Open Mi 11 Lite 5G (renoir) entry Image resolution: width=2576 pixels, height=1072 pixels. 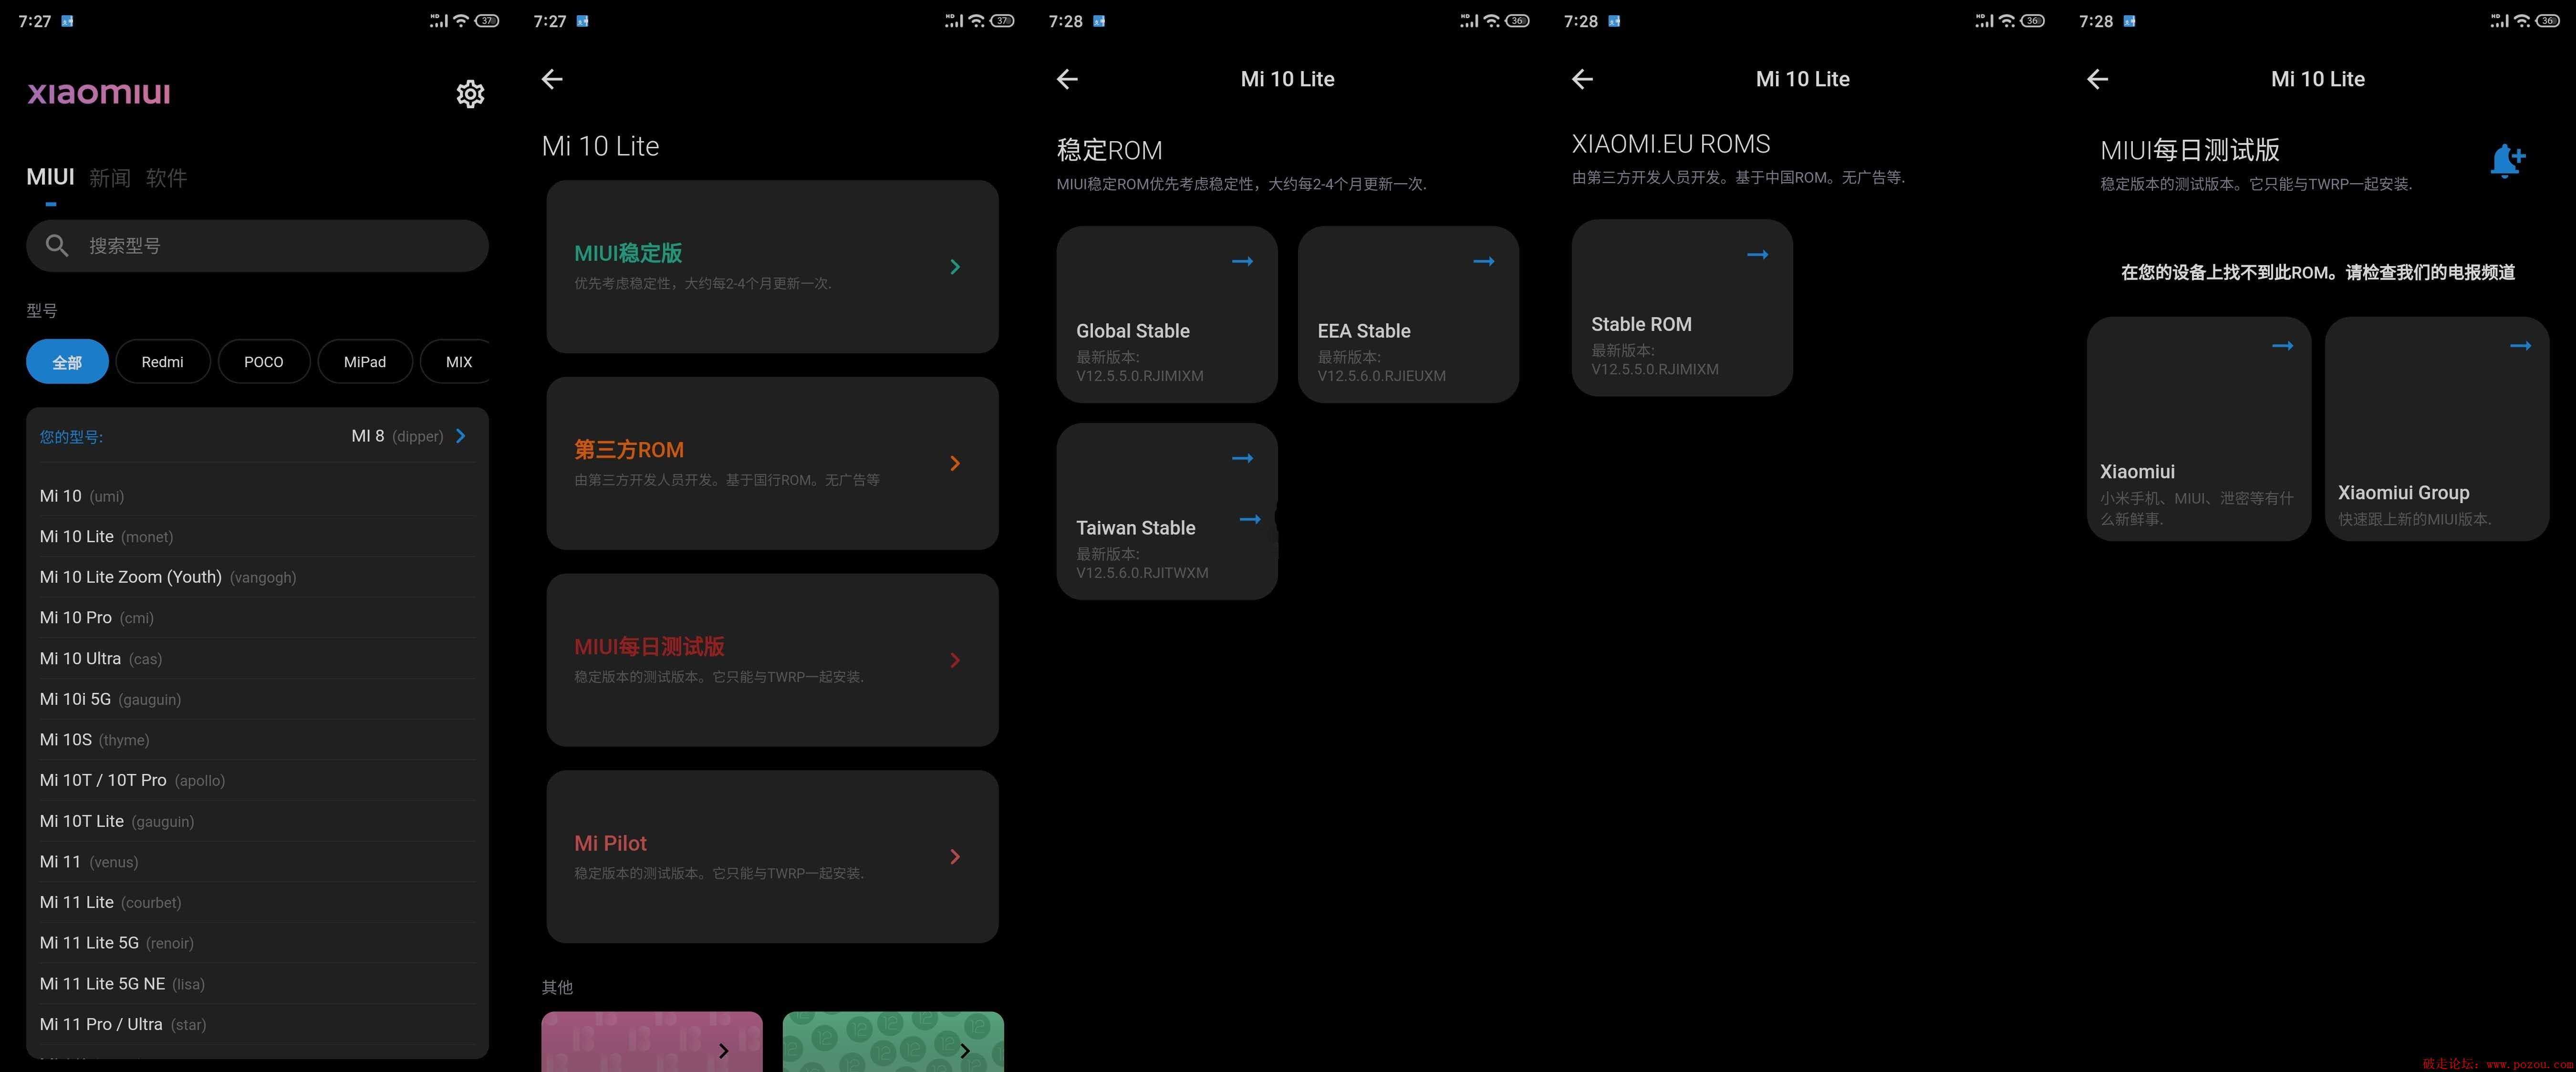(x=257, y=943)
